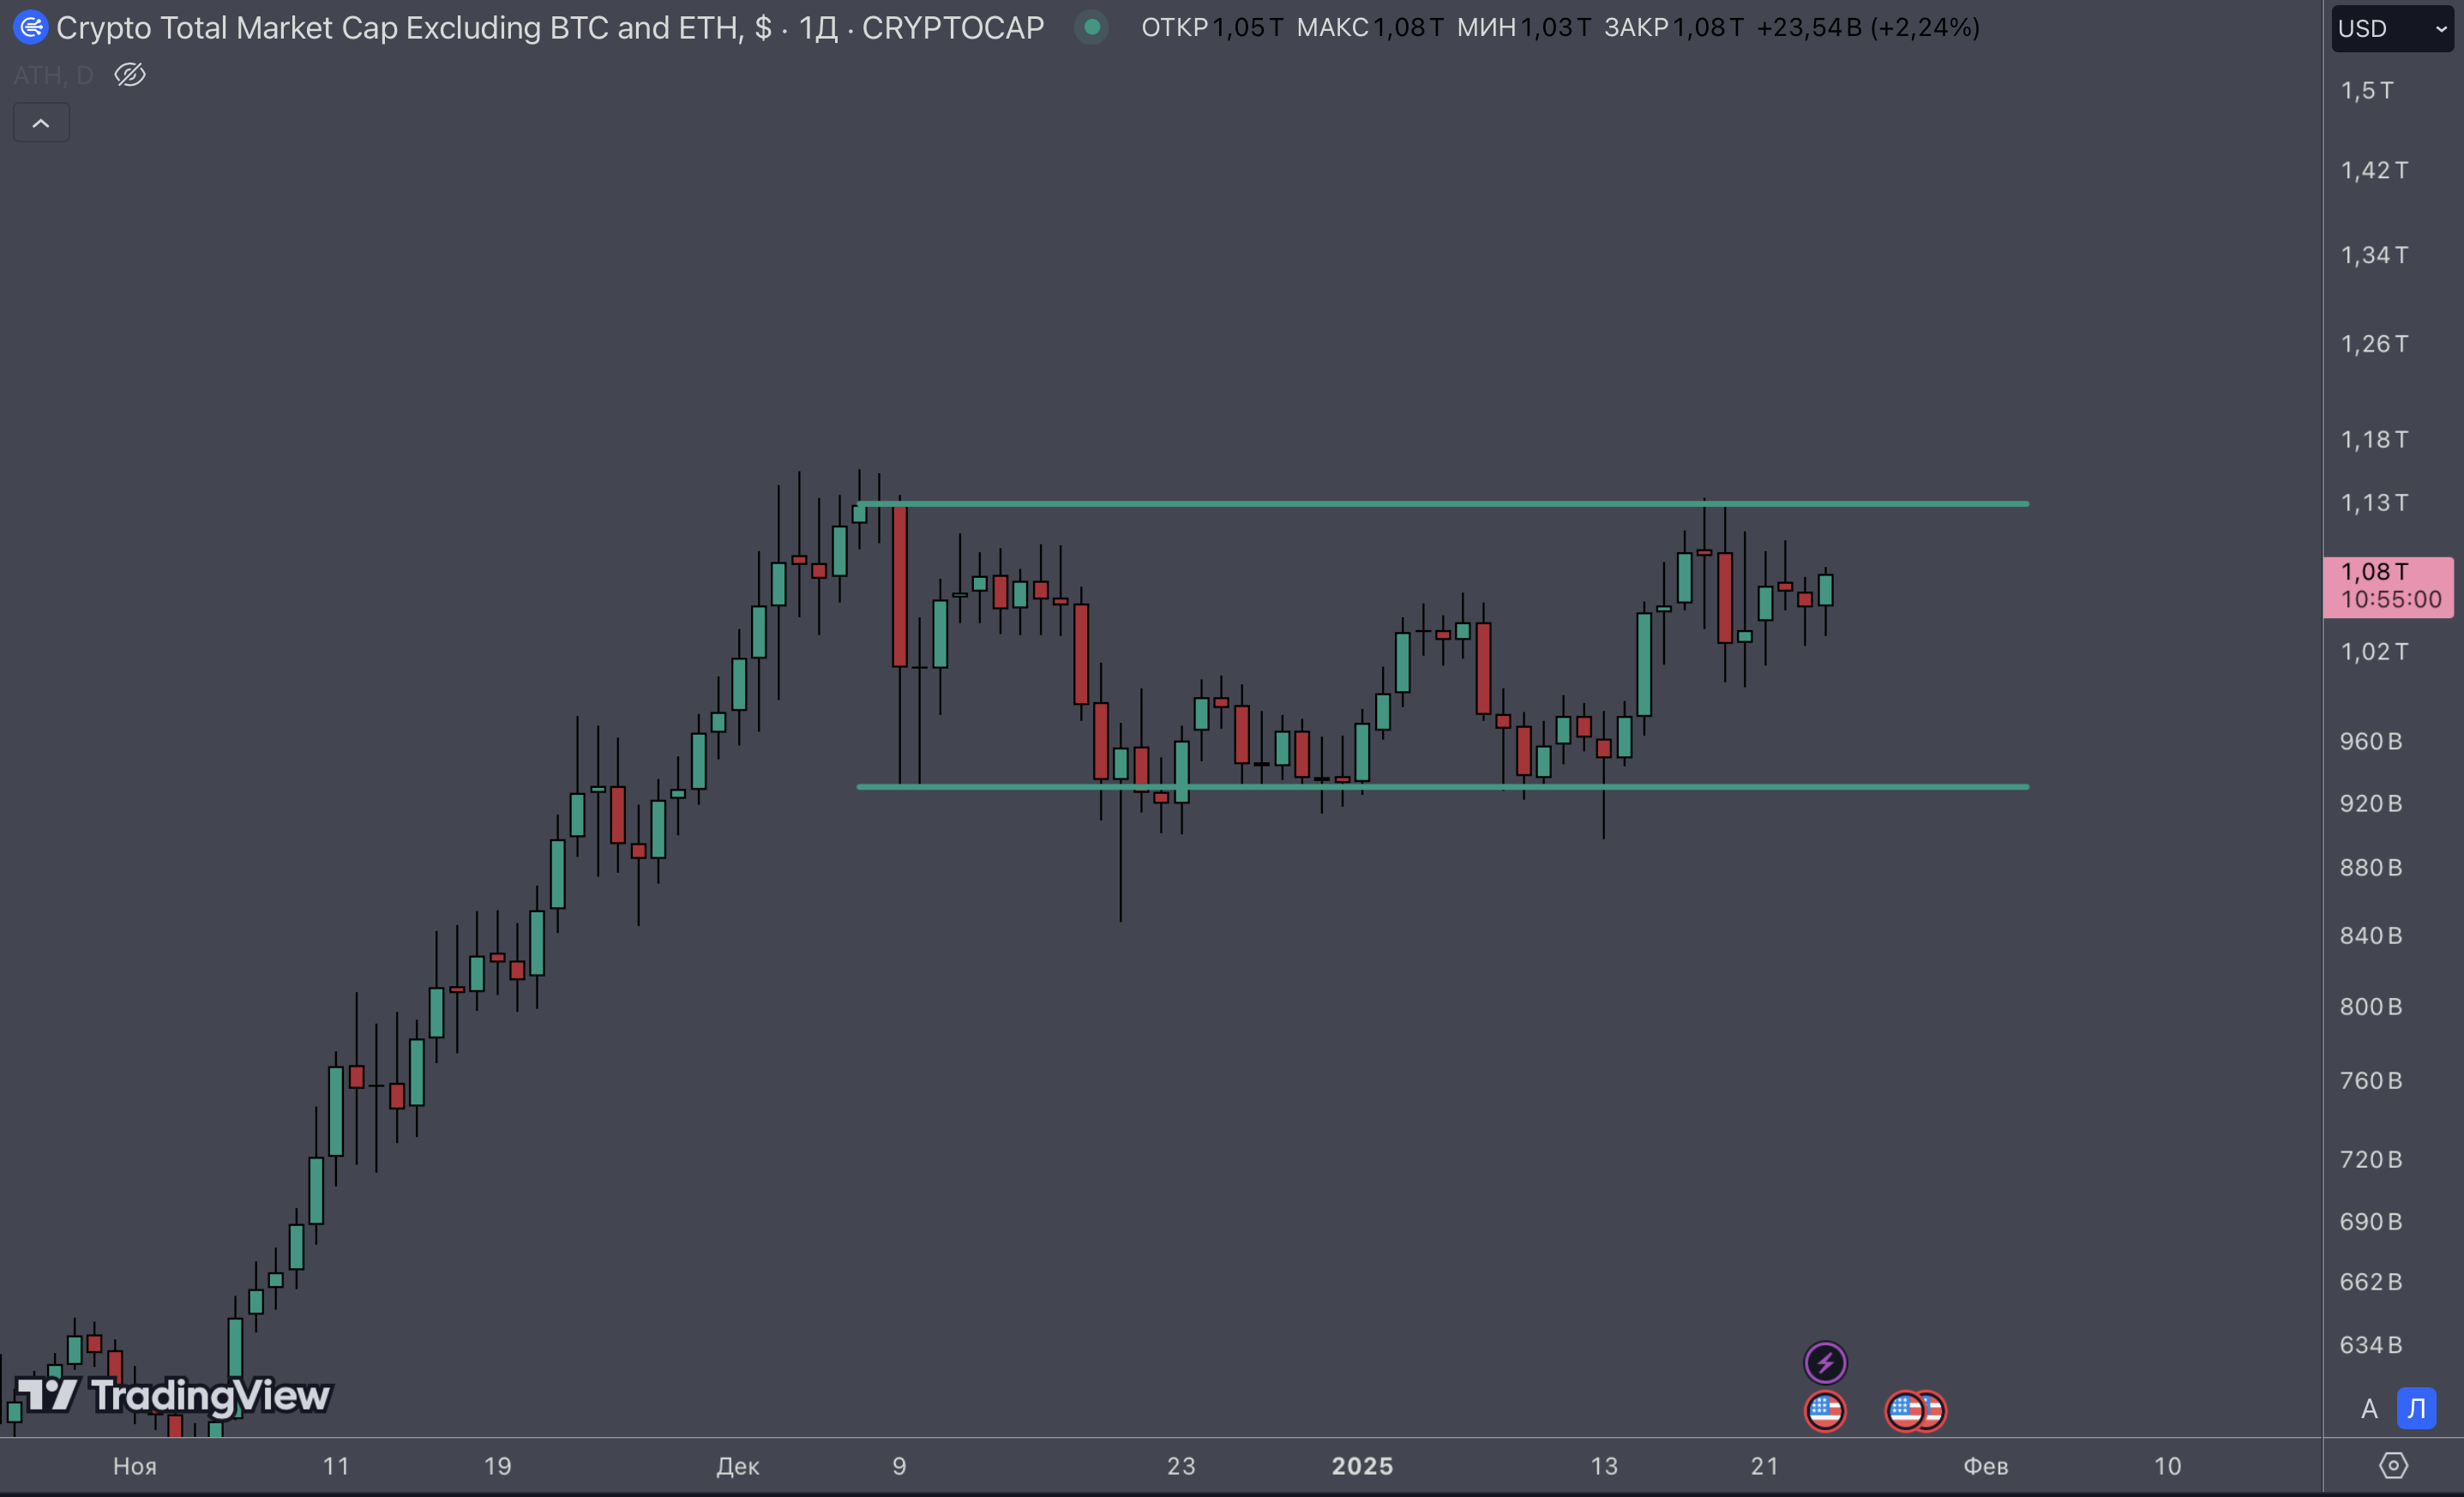This screenshot has height=1497, width=2464.
Task: Click the 1Д interval in chart title
Action: pos(817,28)
